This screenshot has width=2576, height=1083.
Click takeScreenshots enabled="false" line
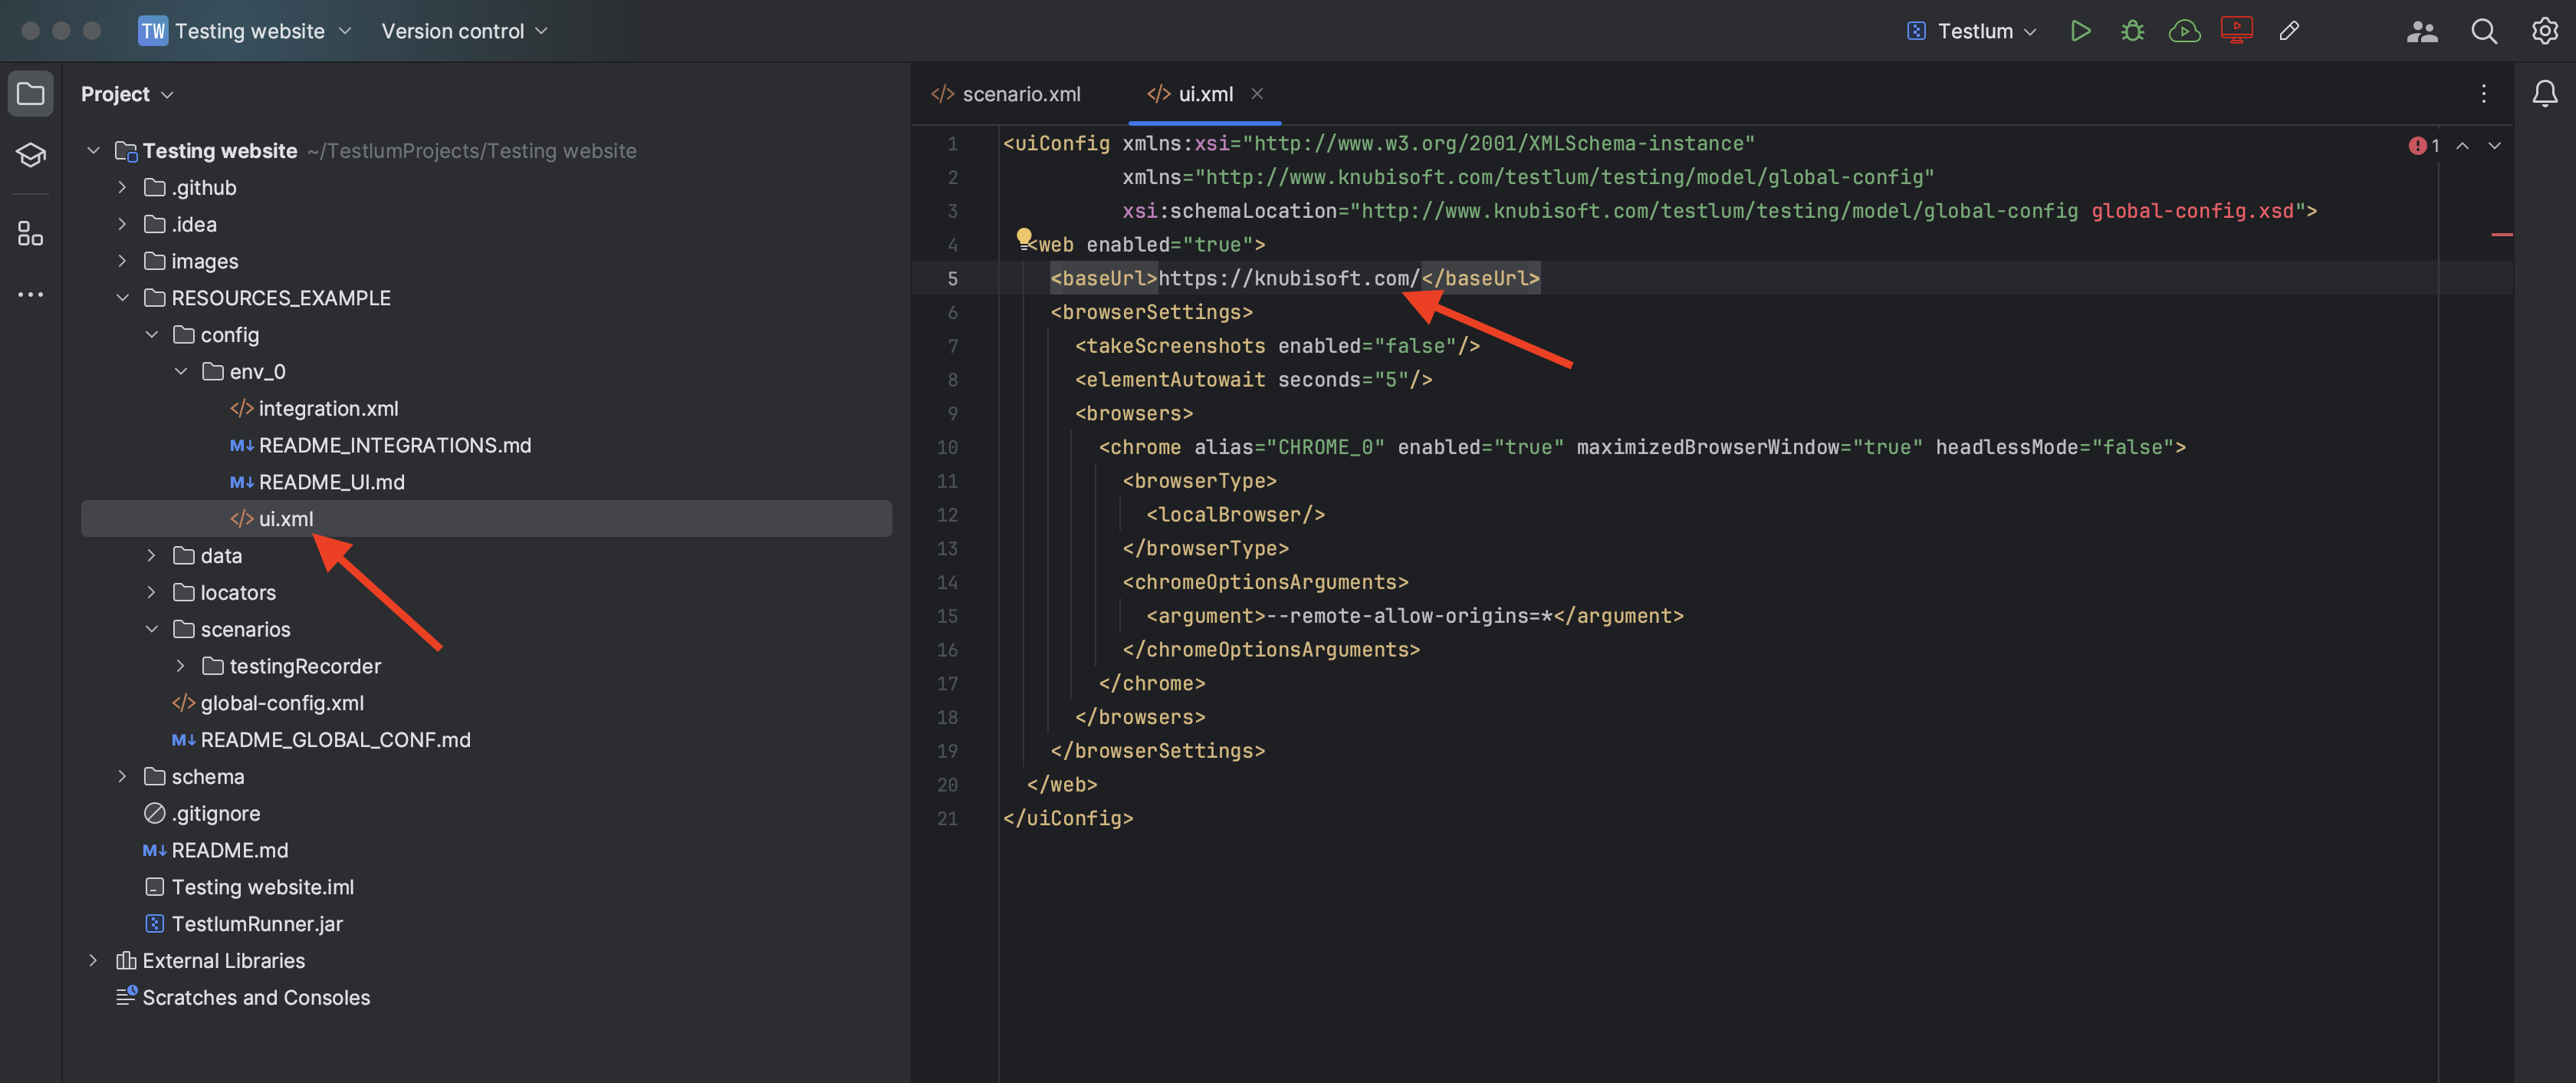1277,346
